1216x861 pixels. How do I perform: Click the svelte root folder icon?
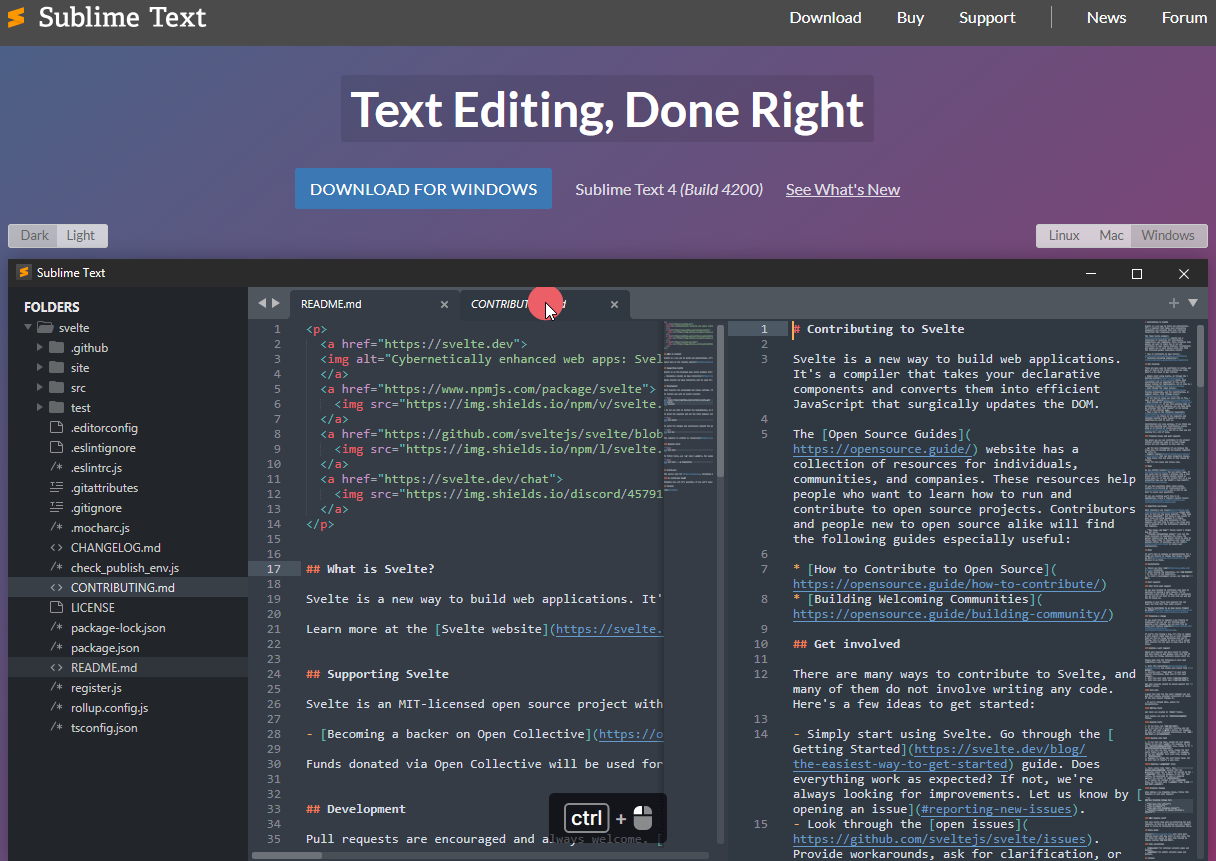(x=45, y=328)
